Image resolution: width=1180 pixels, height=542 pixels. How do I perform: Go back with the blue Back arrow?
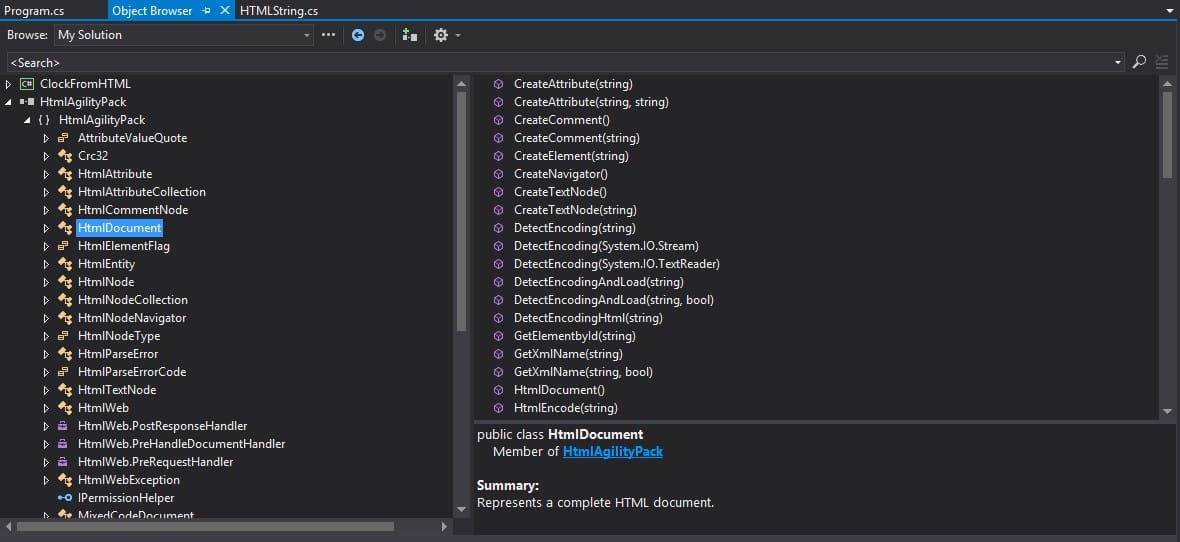(358, 35)
